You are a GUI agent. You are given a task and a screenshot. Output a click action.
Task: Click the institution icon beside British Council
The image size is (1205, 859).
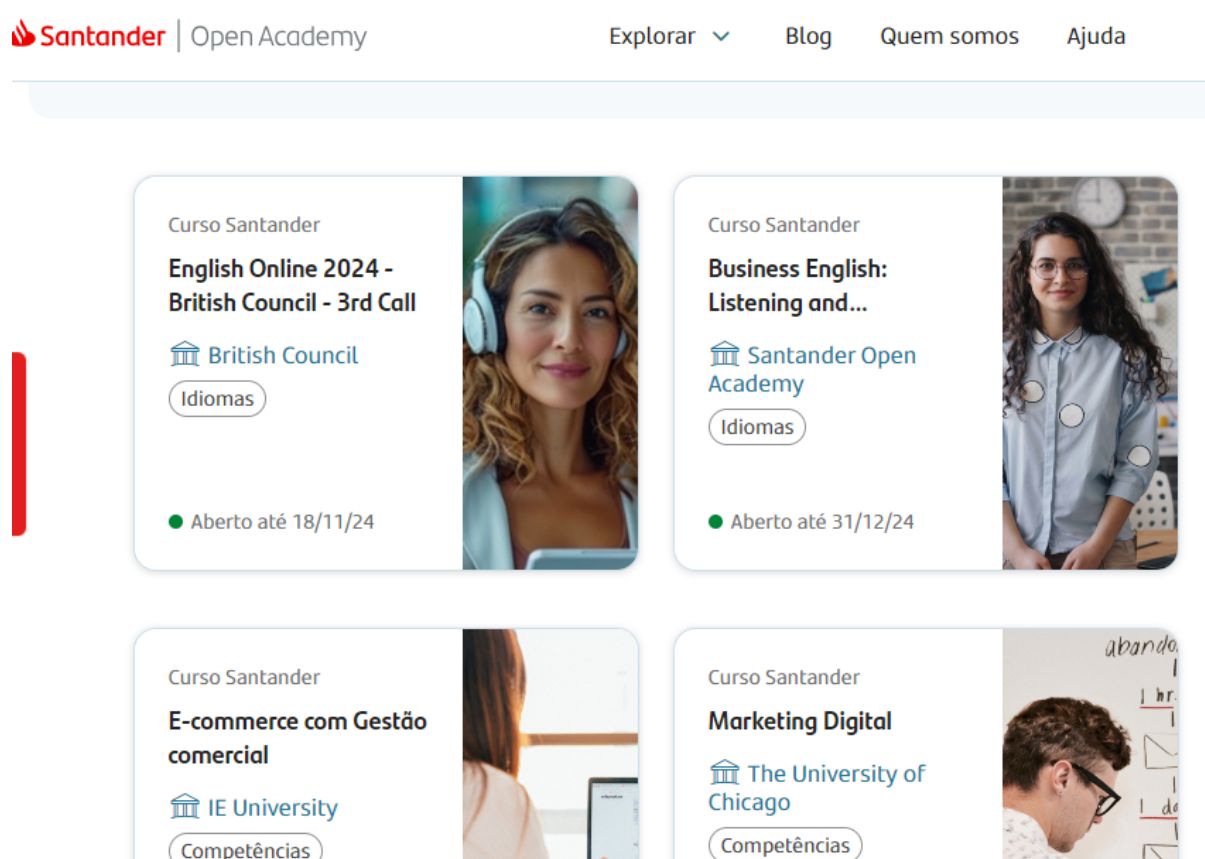[x=185, y=355]
